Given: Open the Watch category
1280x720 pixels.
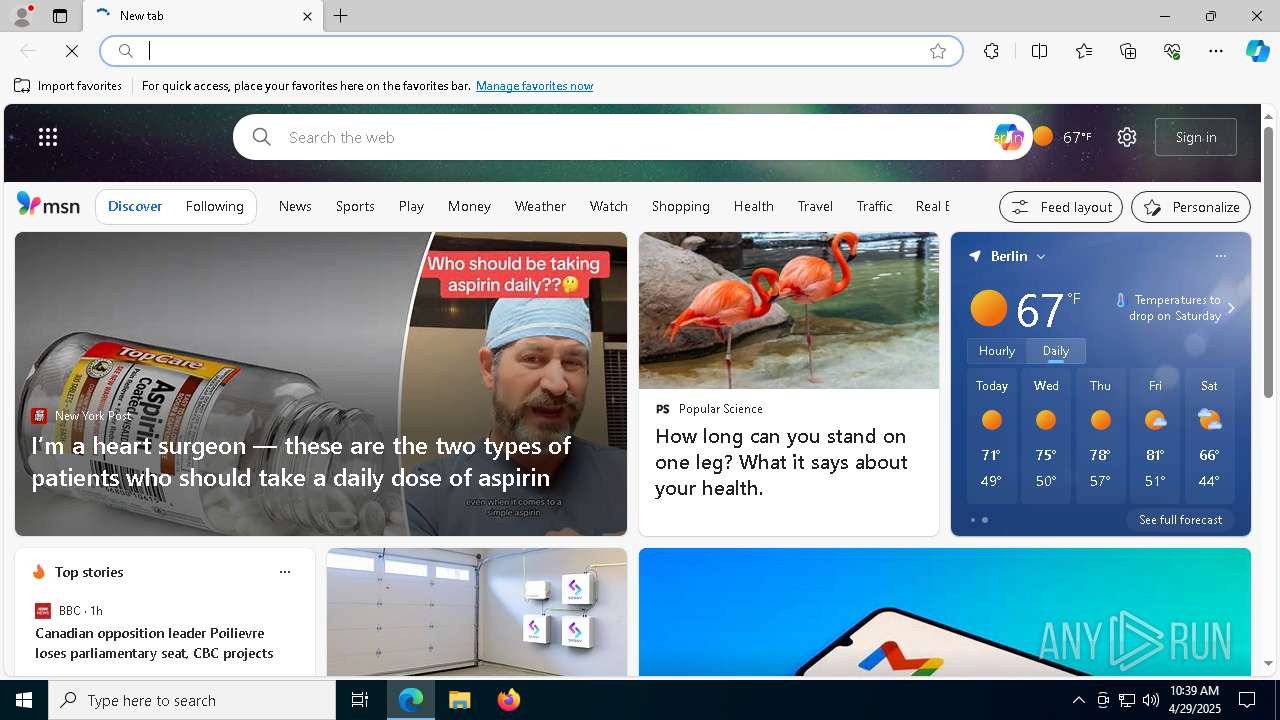Looking at the screenshot, I should (608, 206).
